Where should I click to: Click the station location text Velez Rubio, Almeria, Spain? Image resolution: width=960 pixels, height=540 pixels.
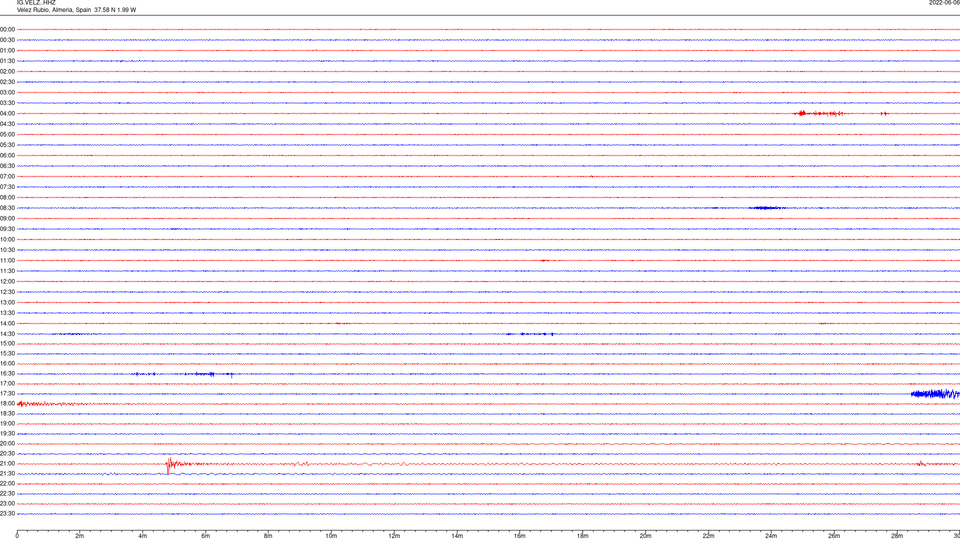pyautogui.click(x=53, y=10)
